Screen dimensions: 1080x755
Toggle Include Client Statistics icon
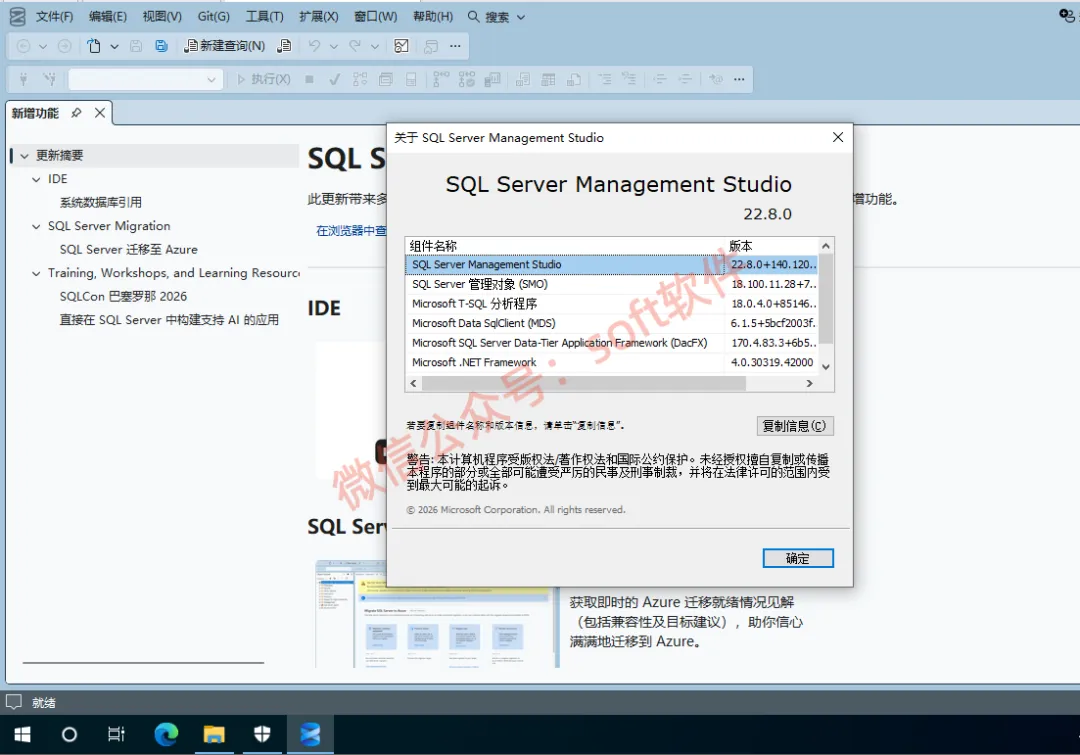(492, 79)
